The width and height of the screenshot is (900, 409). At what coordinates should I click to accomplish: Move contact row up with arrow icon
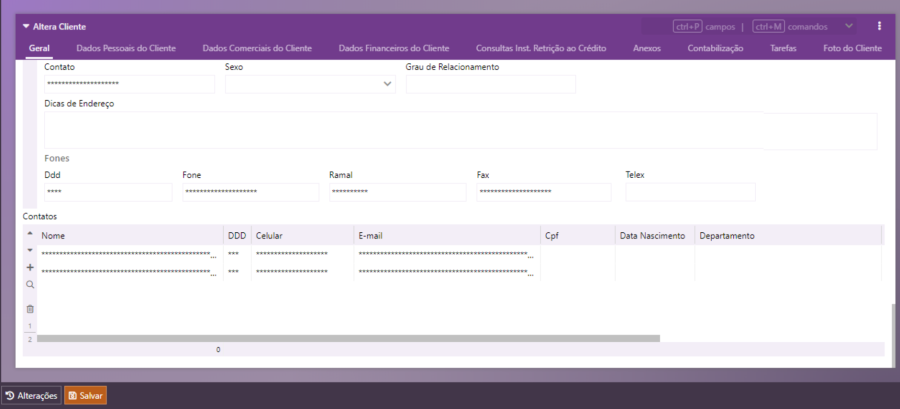[x=30, y=233]
